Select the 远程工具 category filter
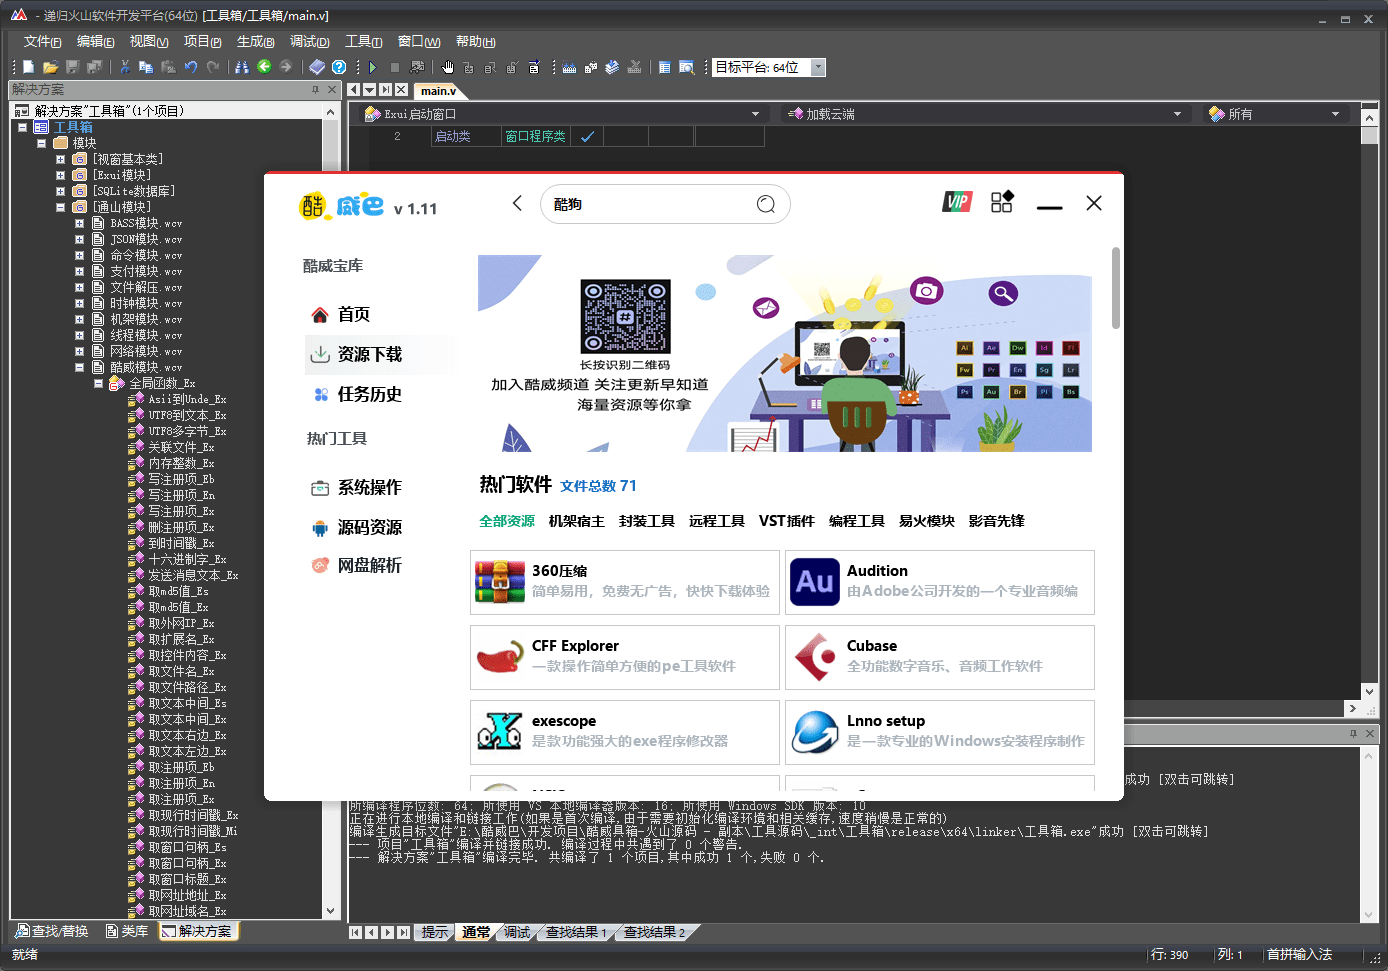 (x=717, y=521)
